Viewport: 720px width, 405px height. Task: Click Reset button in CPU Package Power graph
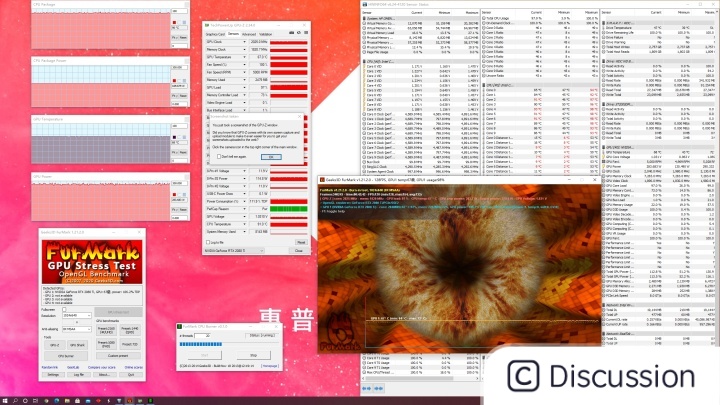[183, 96]
